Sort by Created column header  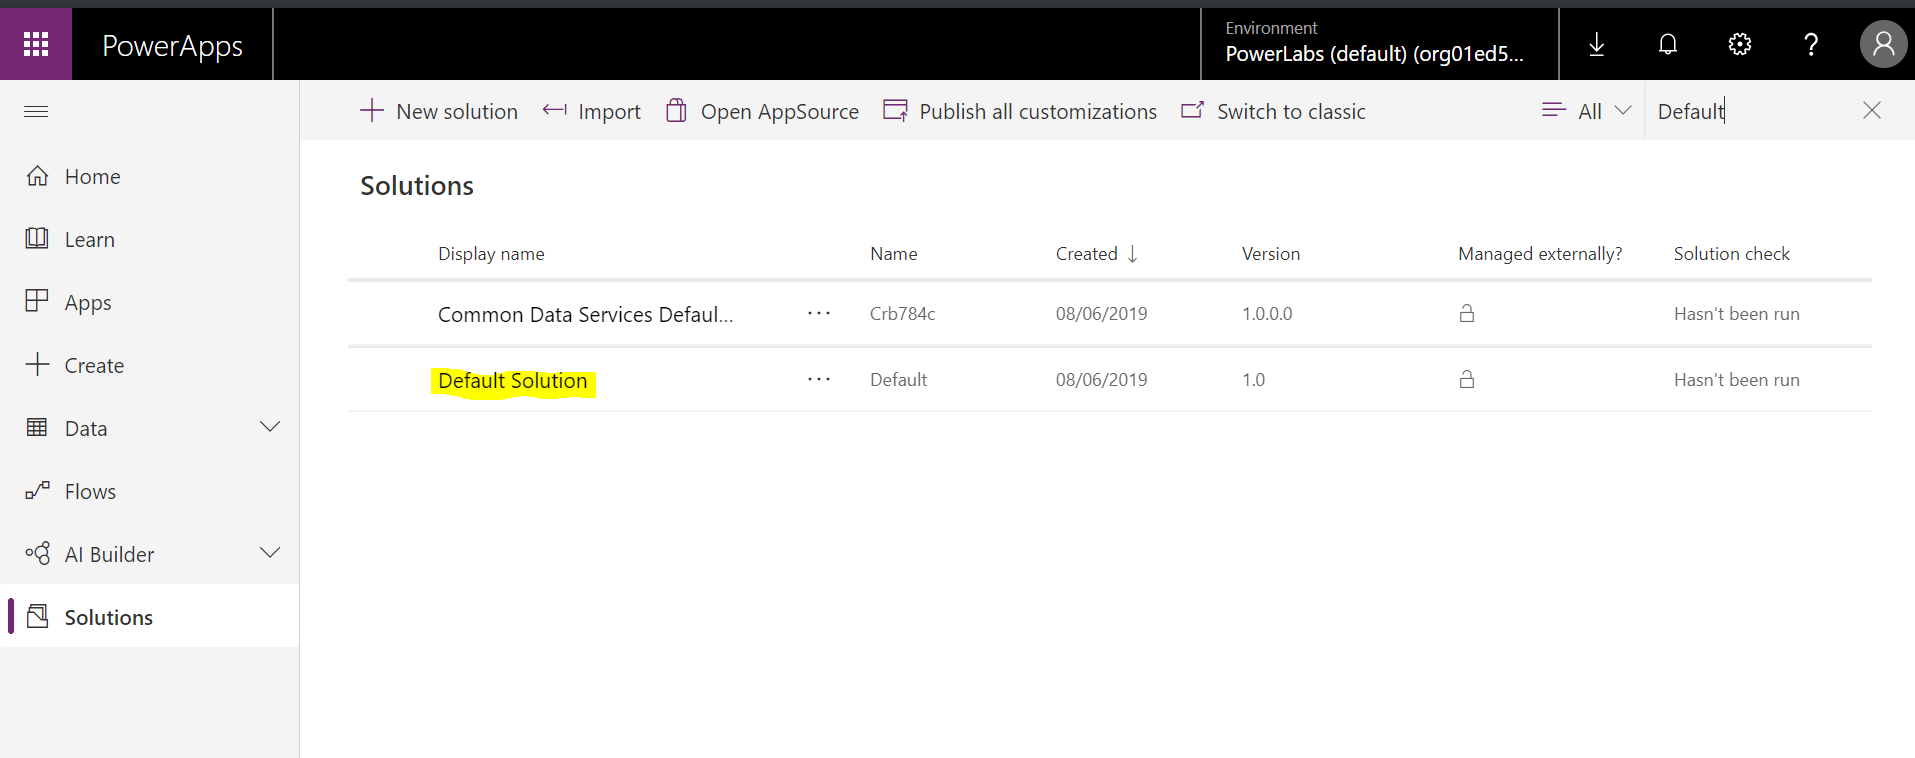[x=1096, y=254]
